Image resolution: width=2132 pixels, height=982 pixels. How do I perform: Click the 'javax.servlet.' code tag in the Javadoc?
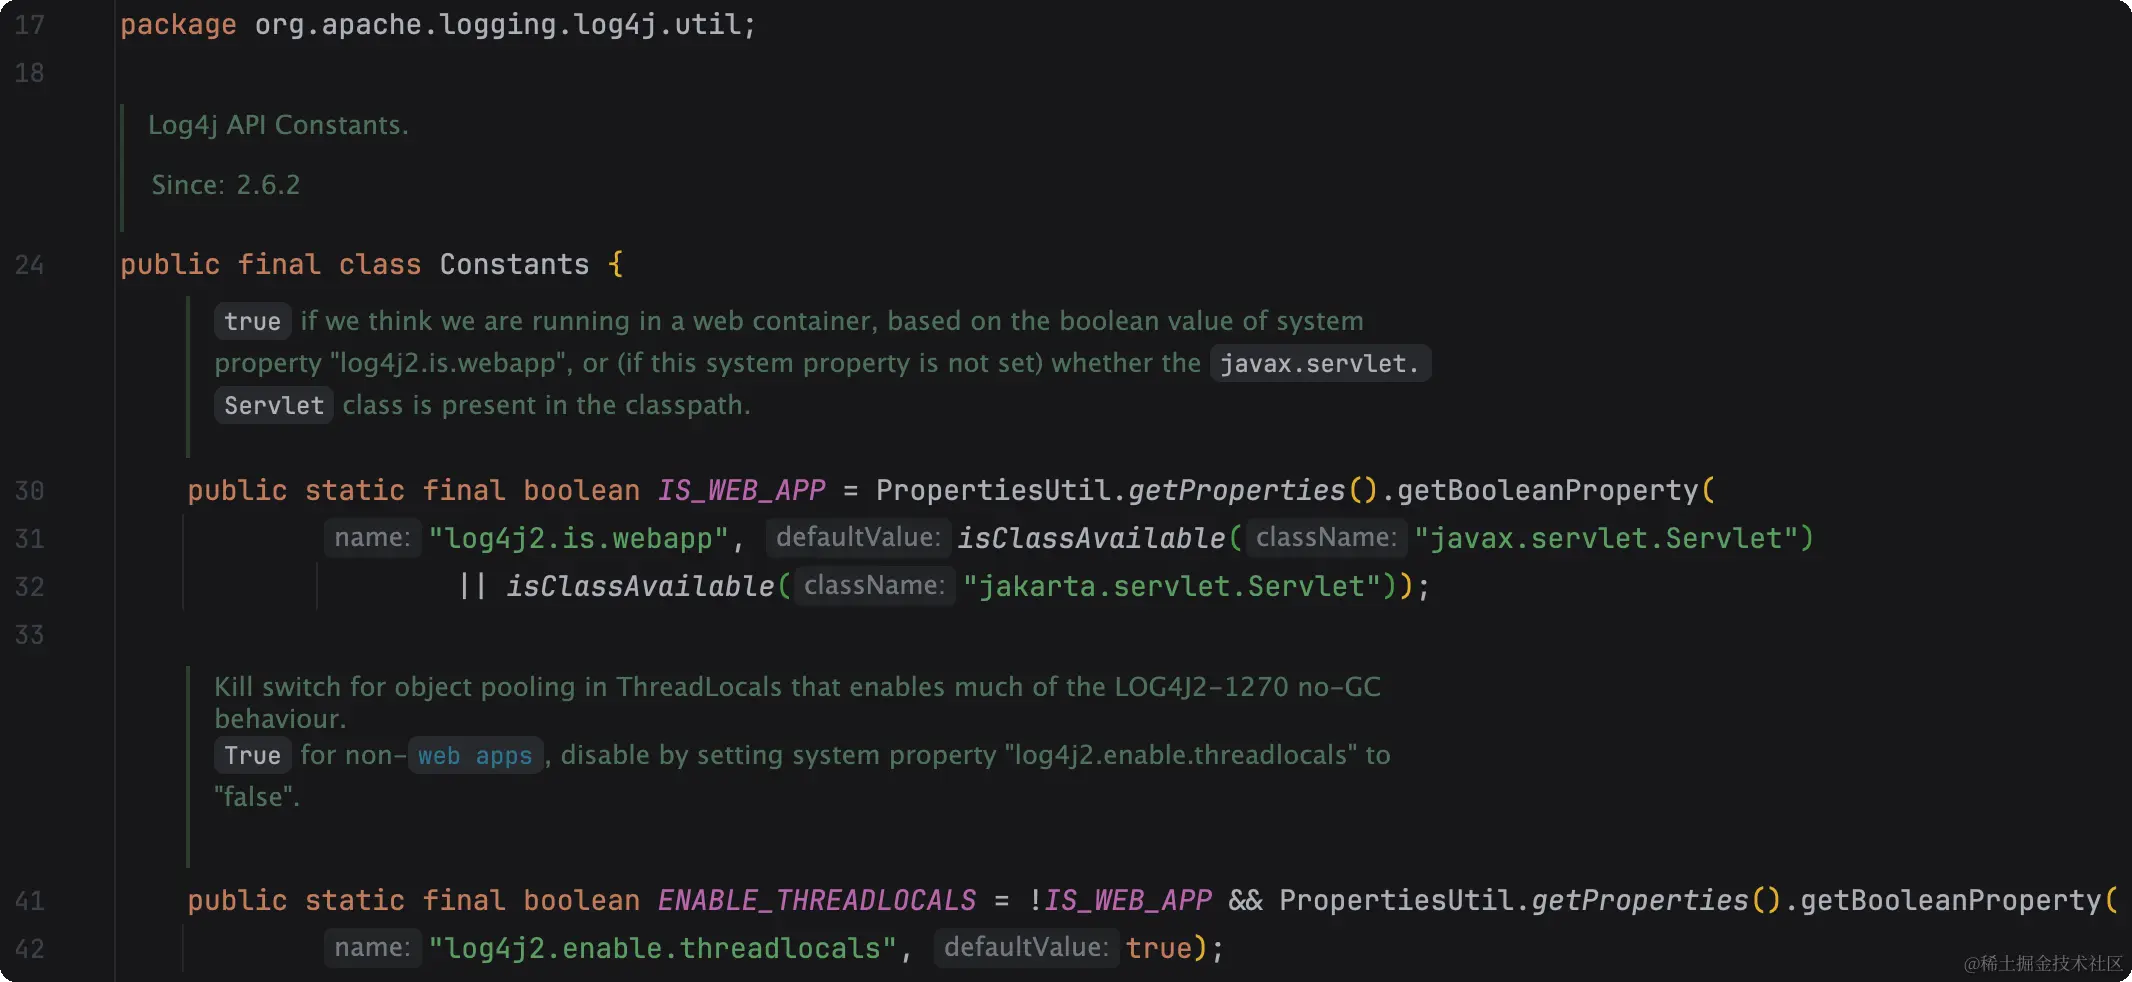(1320, 363)
